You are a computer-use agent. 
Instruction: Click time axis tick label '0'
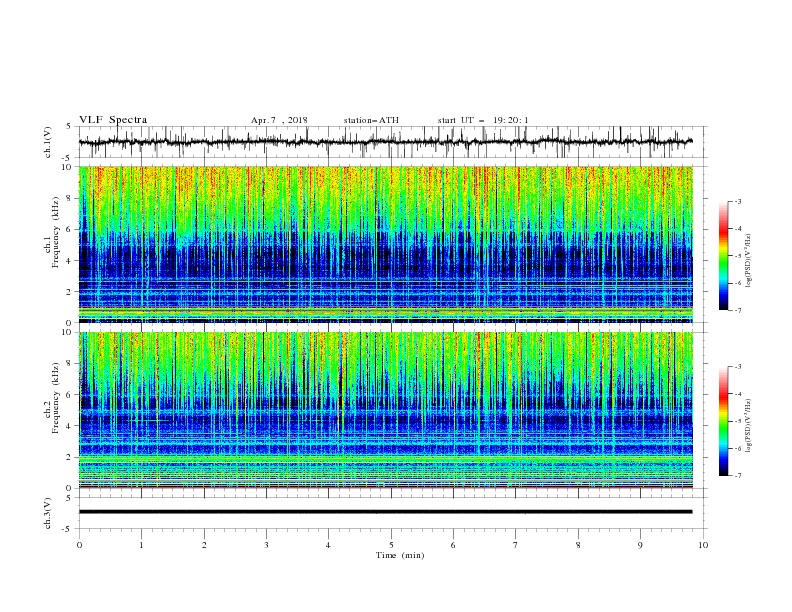tap(79, 545)
